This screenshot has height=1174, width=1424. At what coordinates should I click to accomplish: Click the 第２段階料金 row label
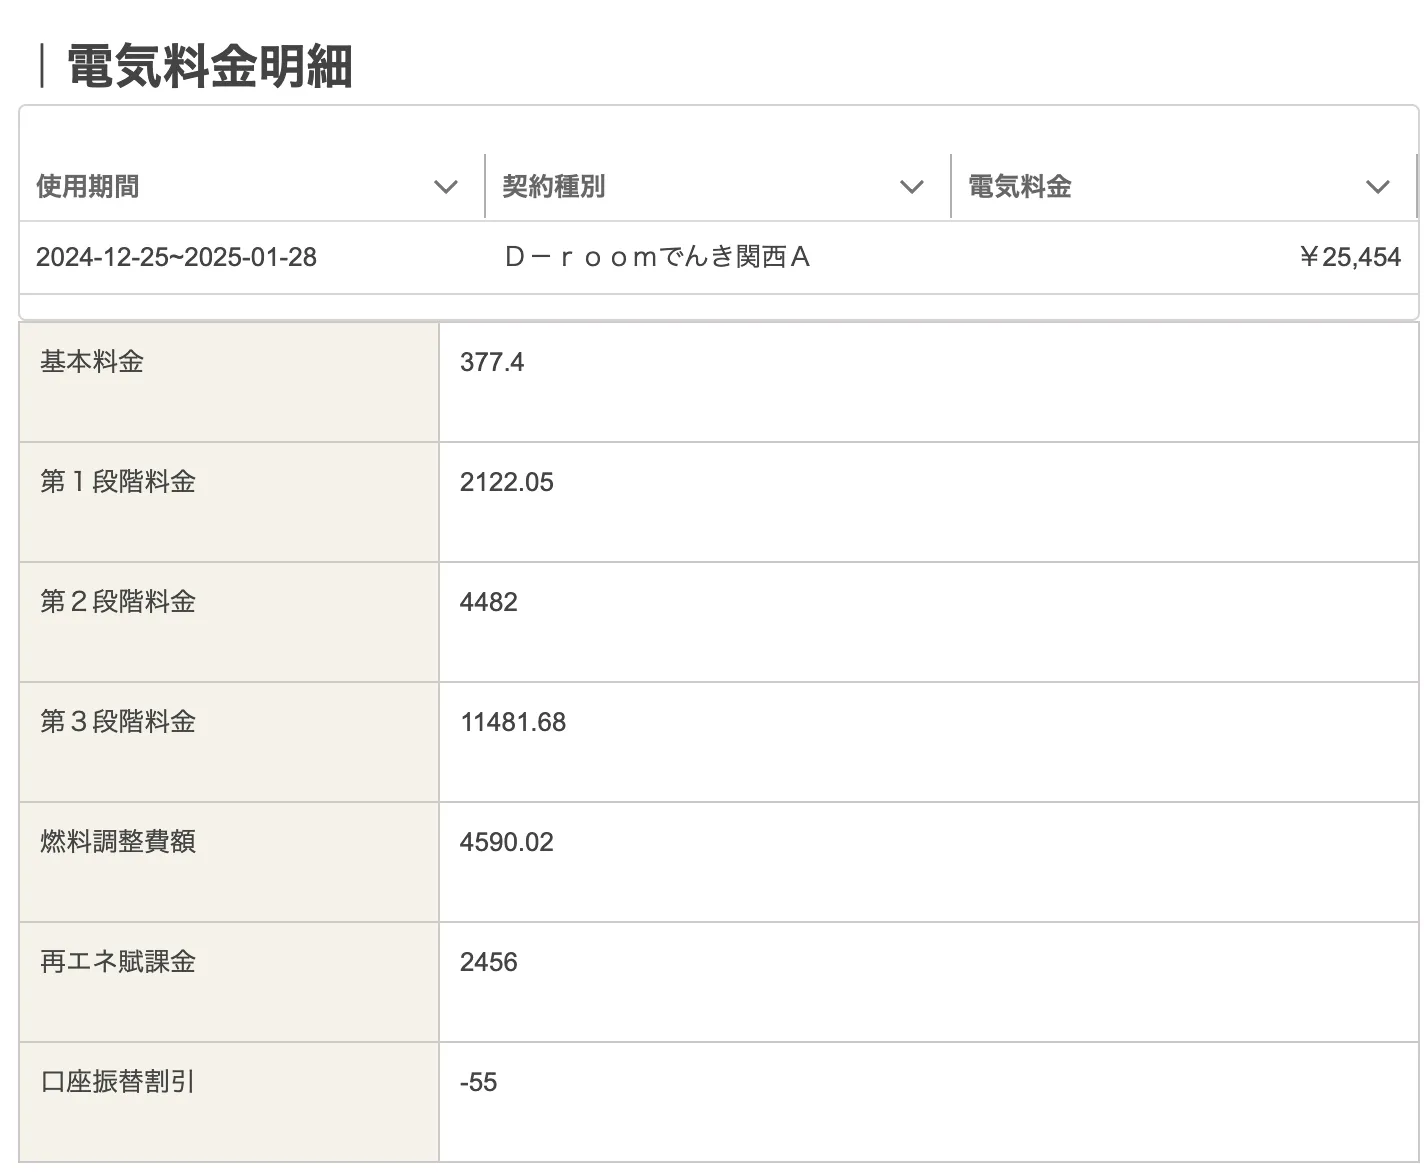118,602
